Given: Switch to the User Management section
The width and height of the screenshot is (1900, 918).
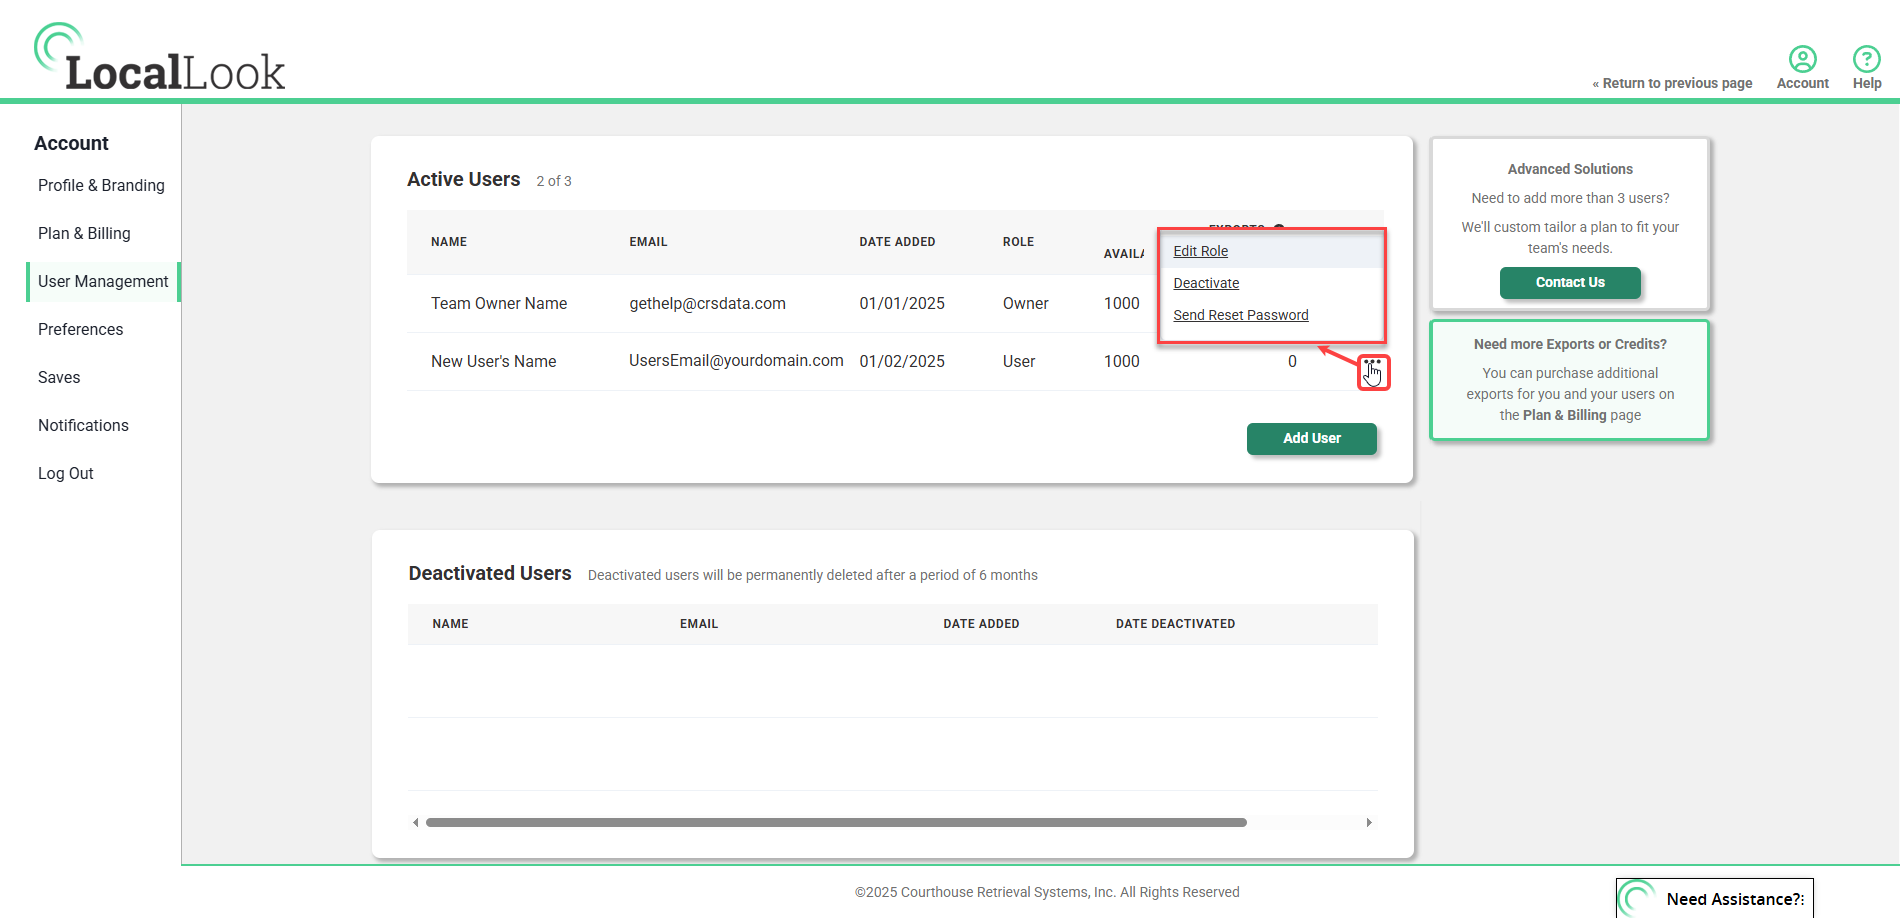Looking at the screenshot, I should point(103,281).
